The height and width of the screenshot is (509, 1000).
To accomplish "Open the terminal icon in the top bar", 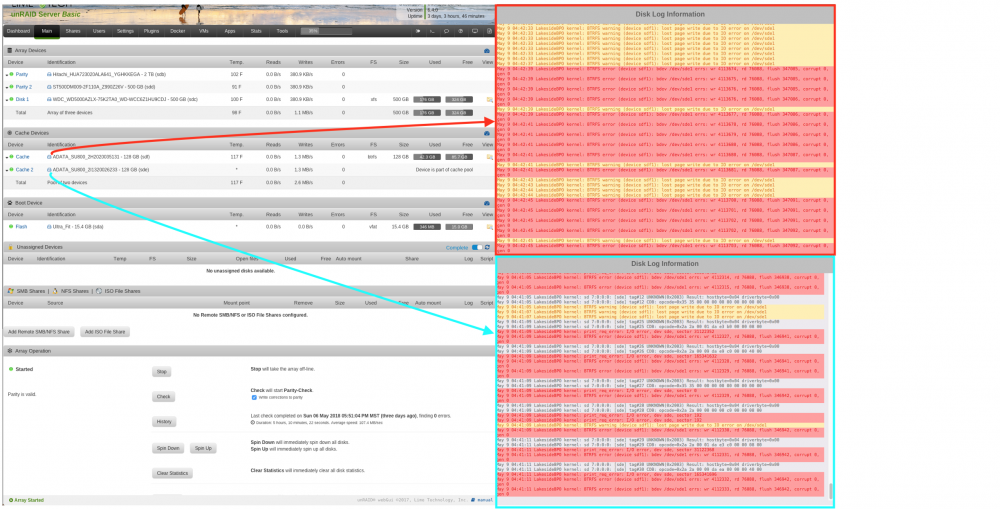I will [432, 31].
